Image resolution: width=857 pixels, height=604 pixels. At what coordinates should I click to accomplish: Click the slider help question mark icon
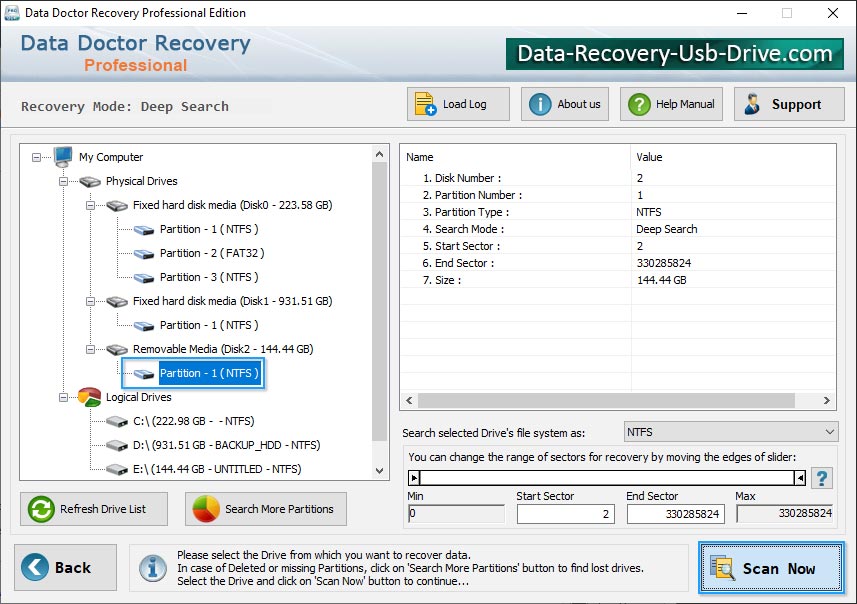point(821,478)
